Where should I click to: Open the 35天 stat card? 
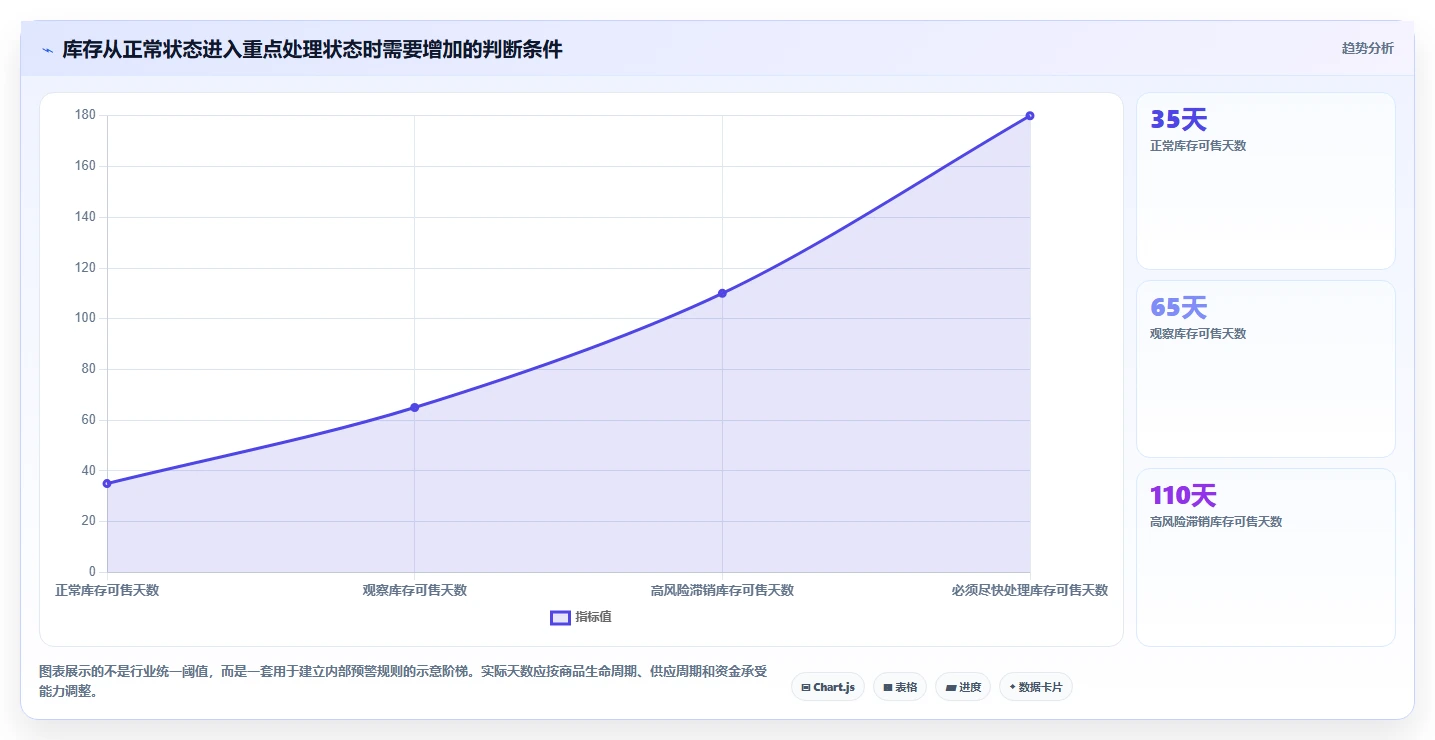[x=1265, y=181]
